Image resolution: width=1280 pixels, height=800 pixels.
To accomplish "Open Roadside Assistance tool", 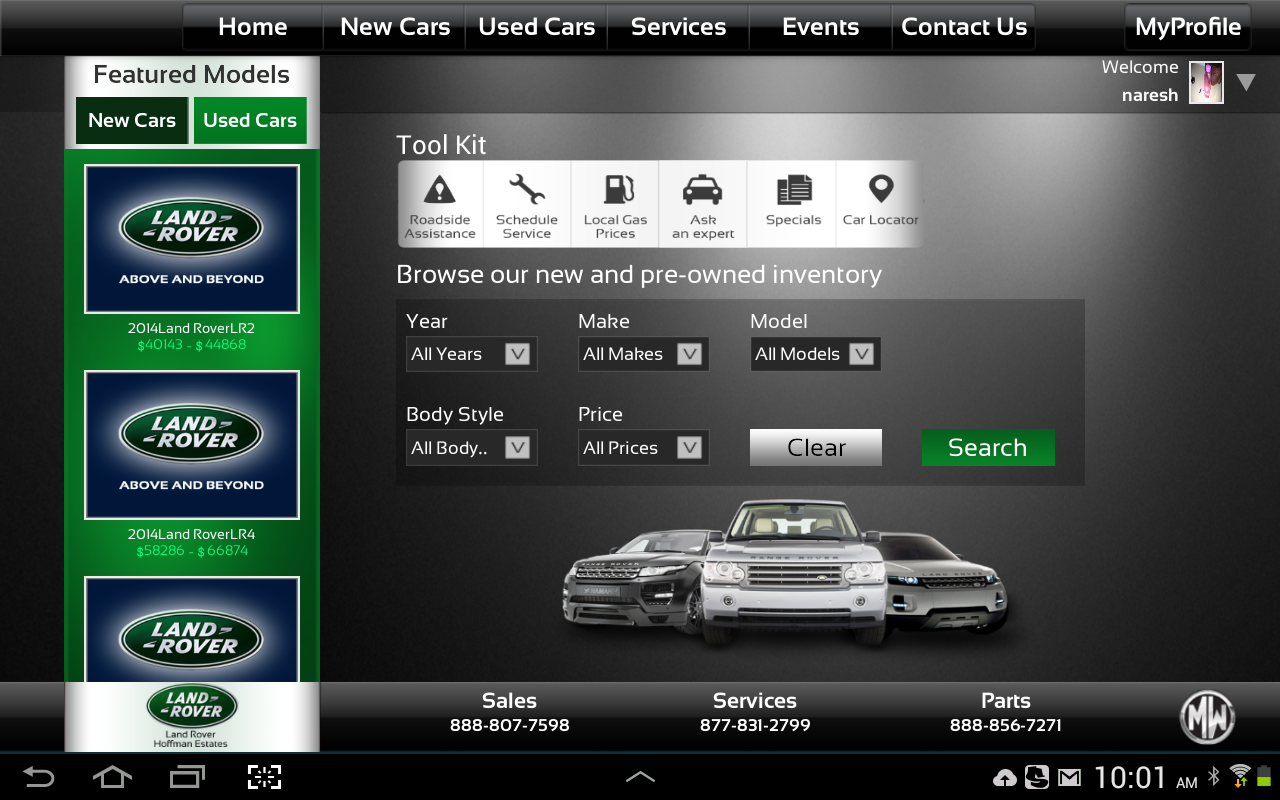I will [x=440, y=205].
